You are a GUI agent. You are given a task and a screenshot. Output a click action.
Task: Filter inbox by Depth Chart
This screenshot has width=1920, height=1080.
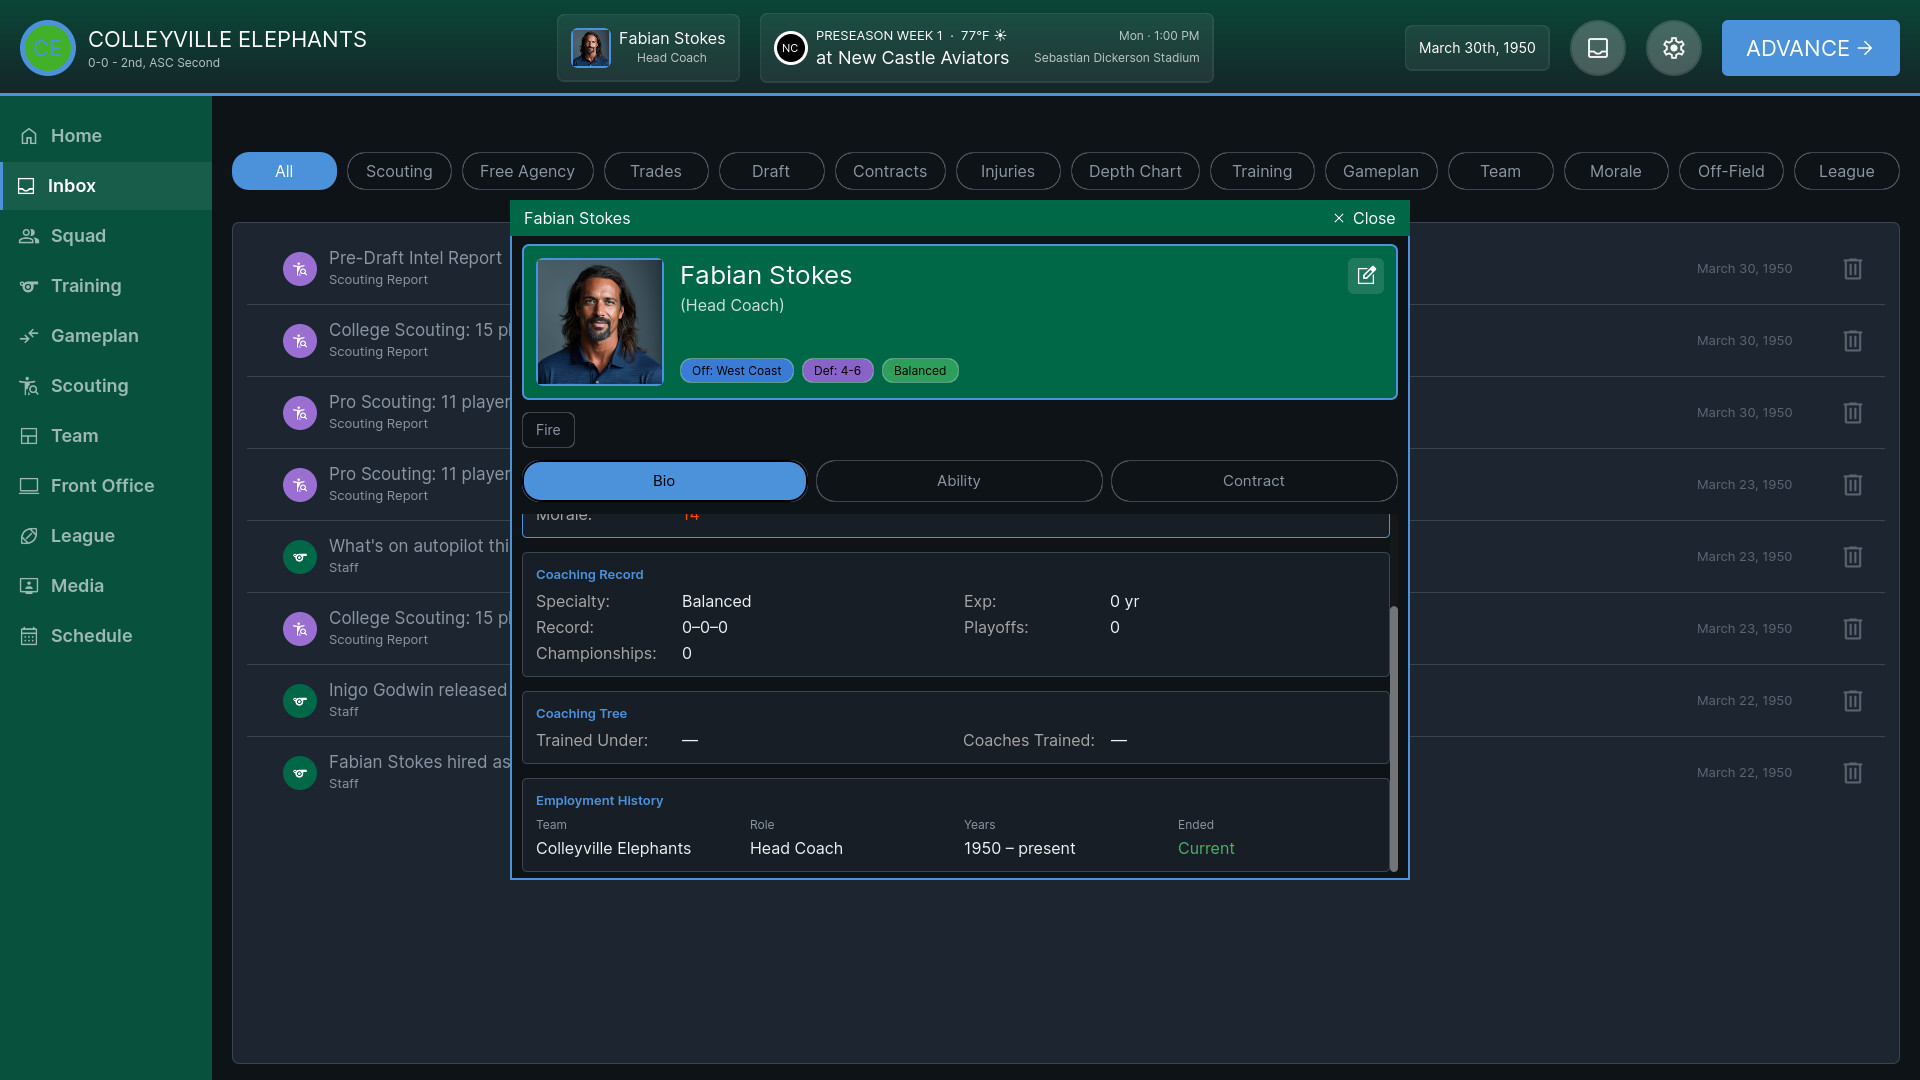click(1135, 171)
